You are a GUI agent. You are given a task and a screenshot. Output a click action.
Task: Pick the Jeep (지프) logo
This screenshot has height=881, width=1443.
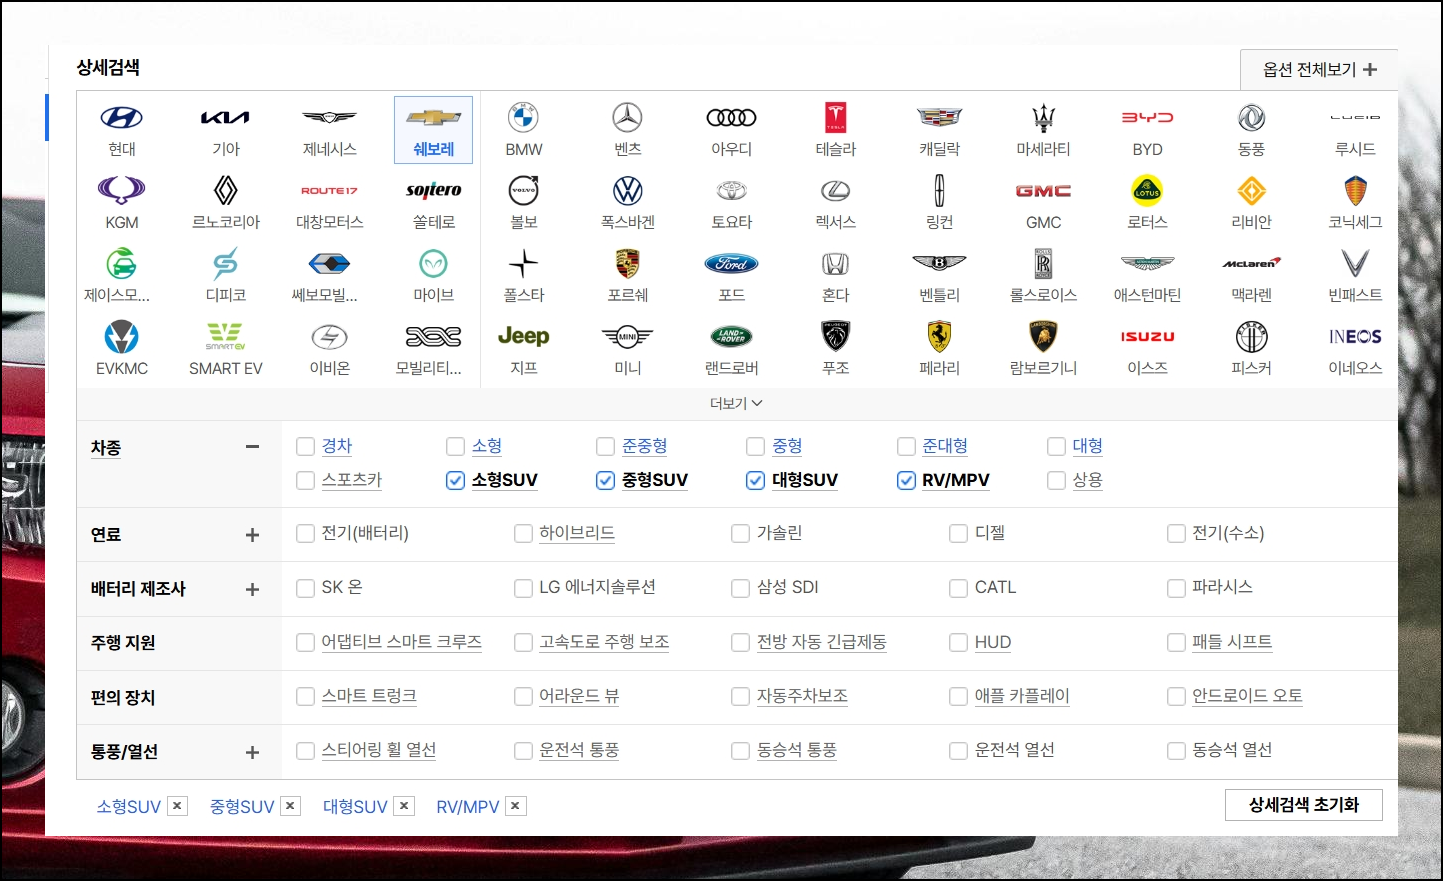tap(524, 336)
